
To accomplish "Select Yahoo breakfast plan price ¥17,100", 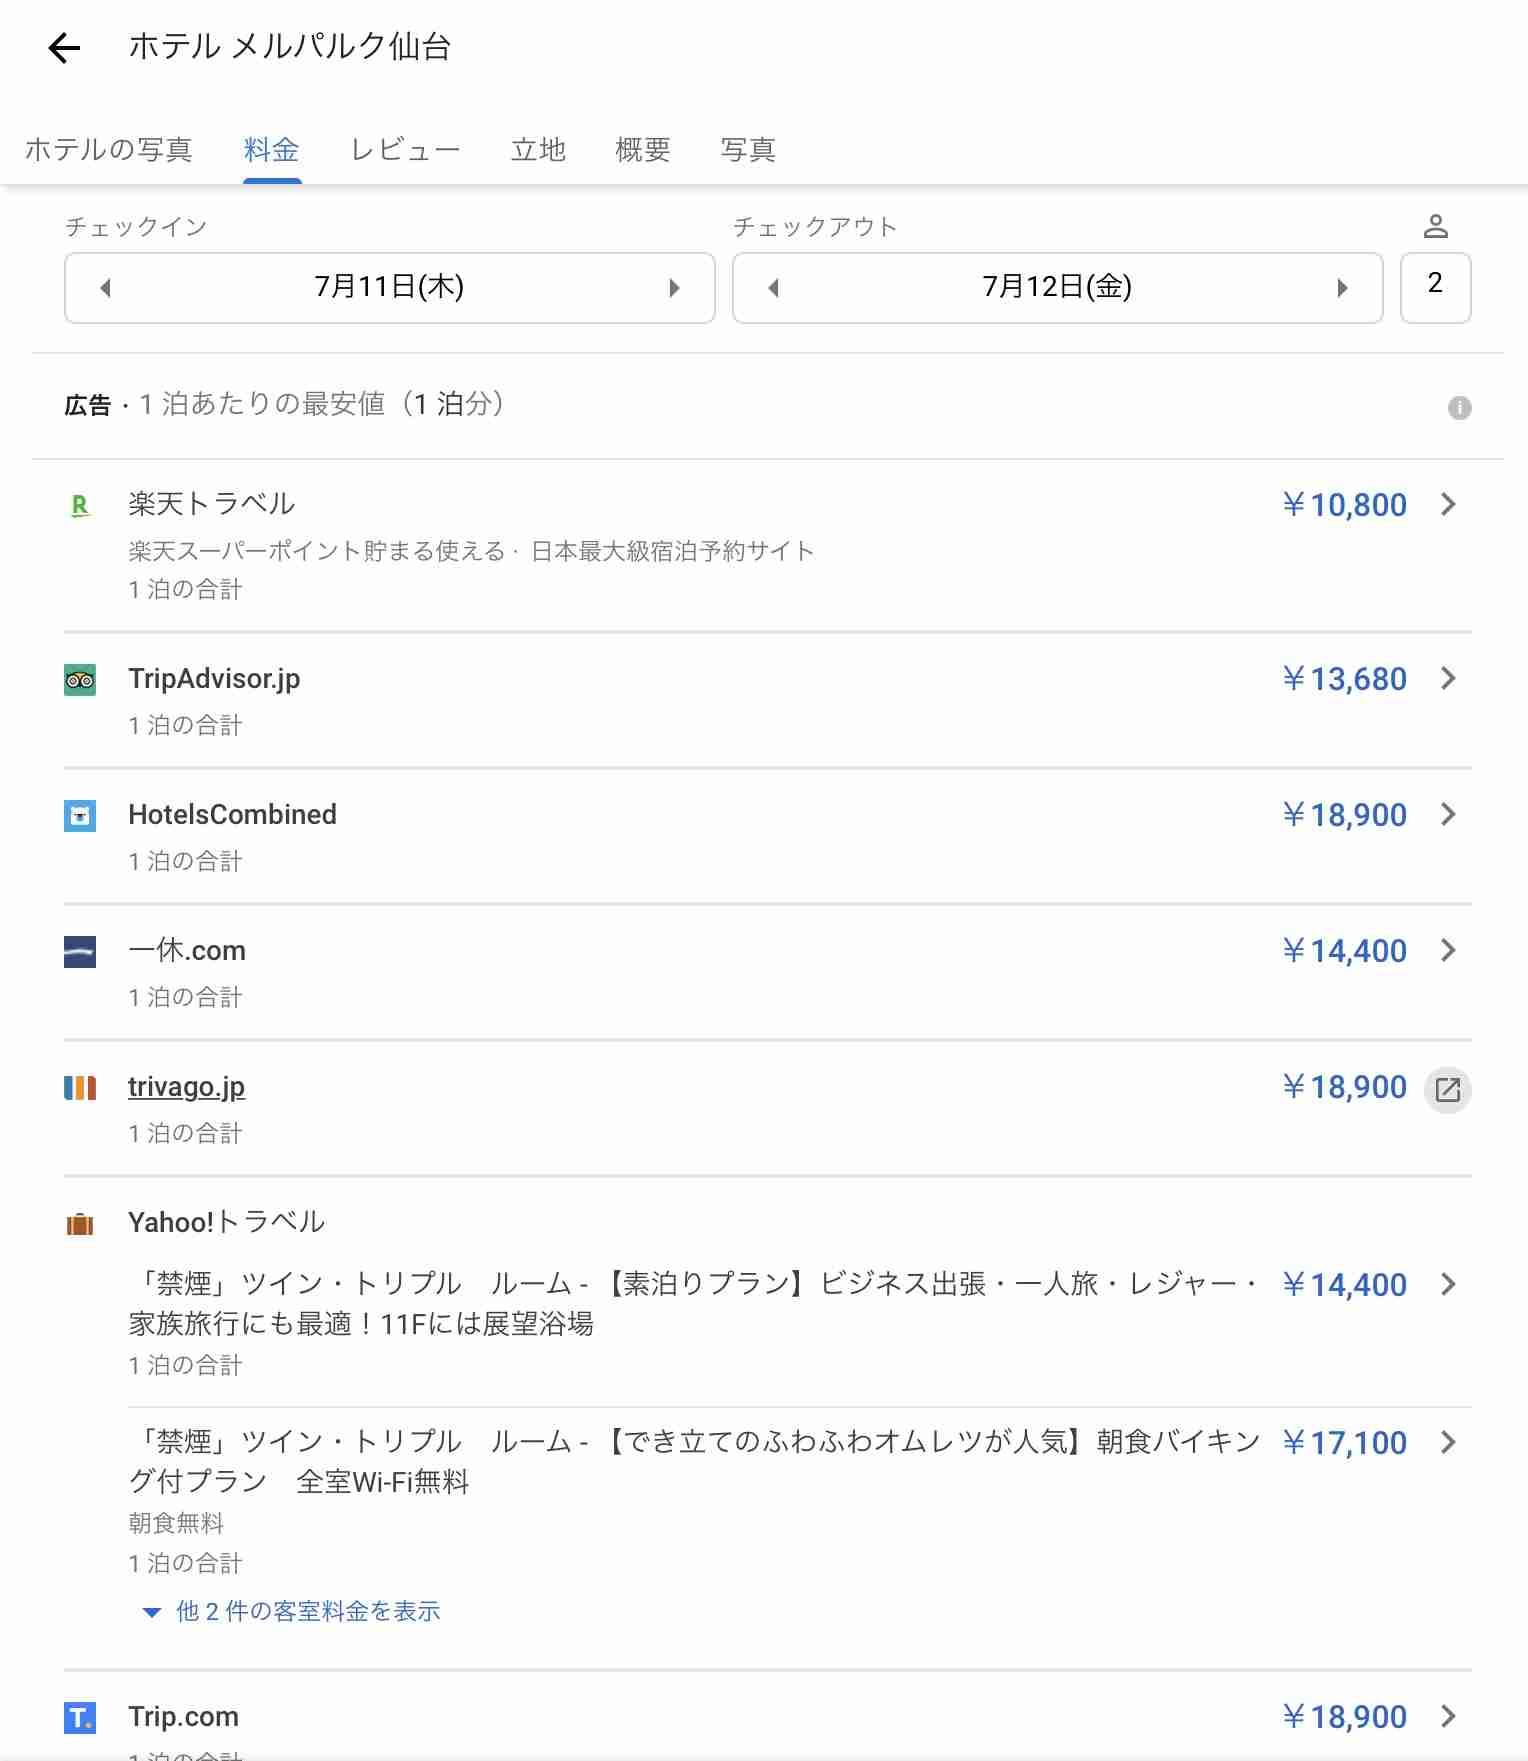I will coord(1344,1443).
